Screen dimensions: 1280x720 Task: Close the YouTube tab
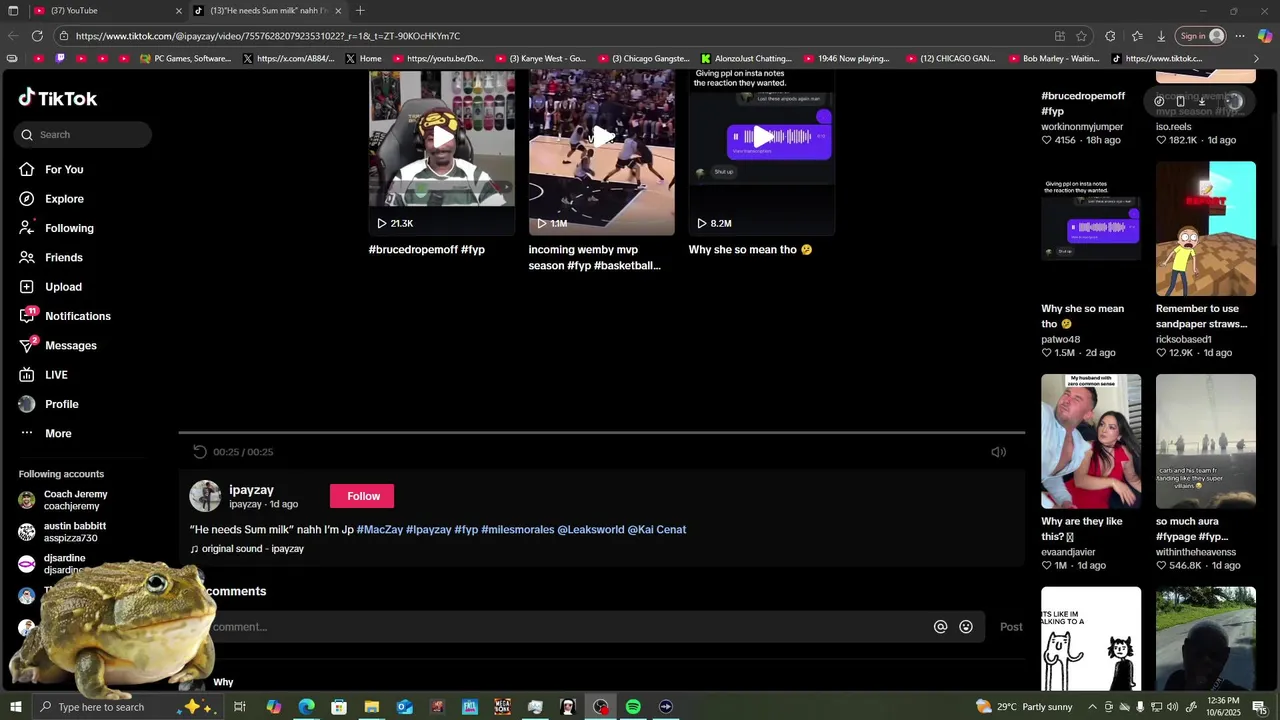(179, 11)
